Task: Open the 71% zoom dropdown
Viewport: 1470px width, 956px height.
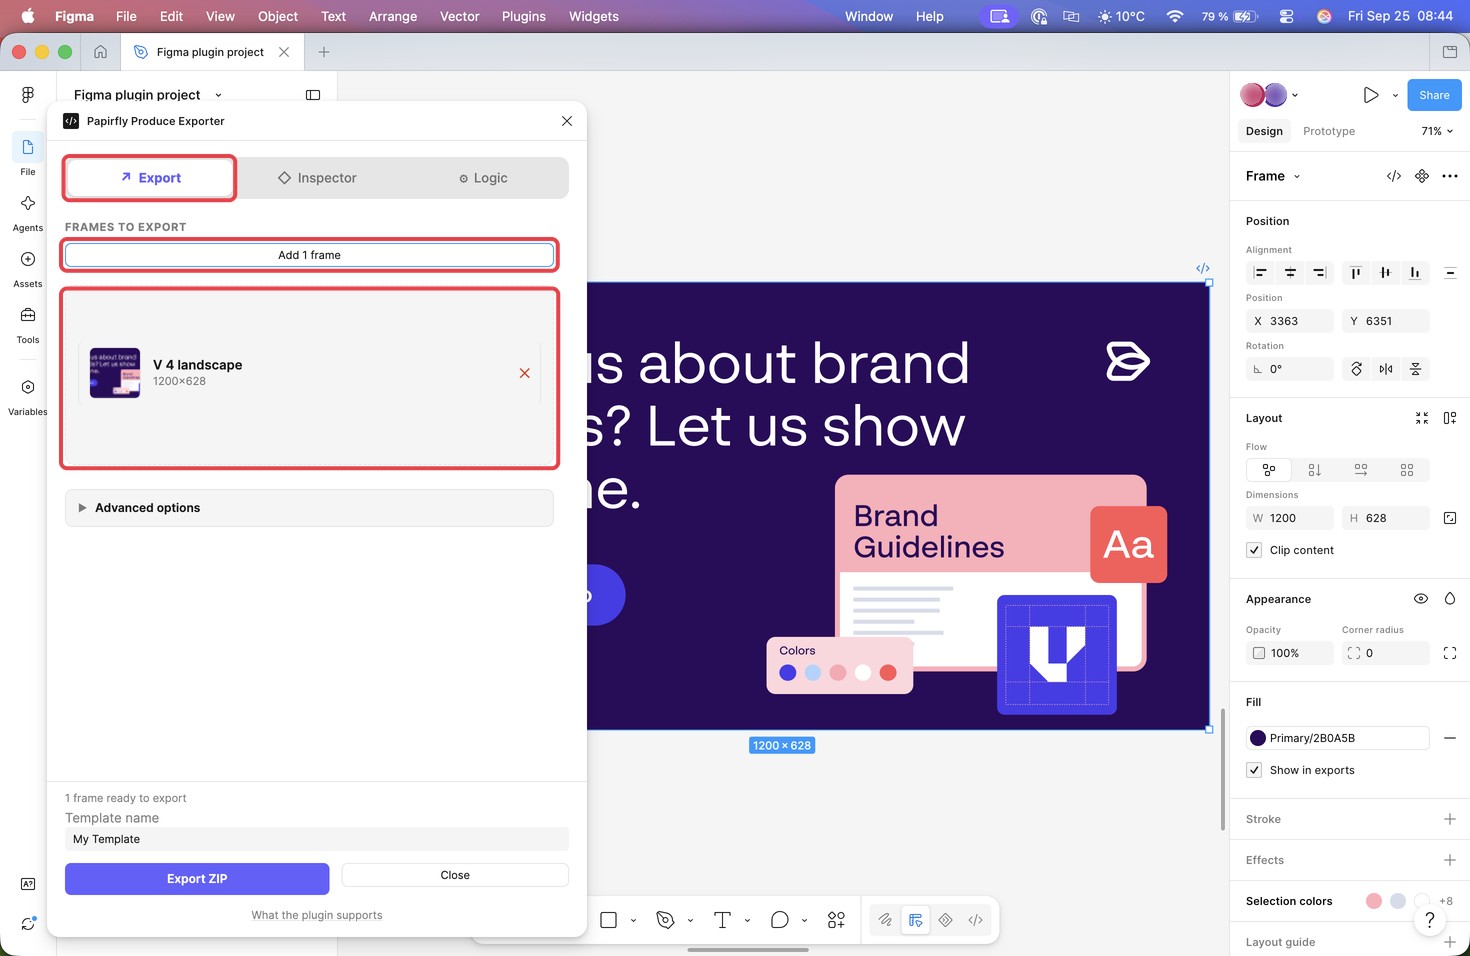Action: (1437, 131)
